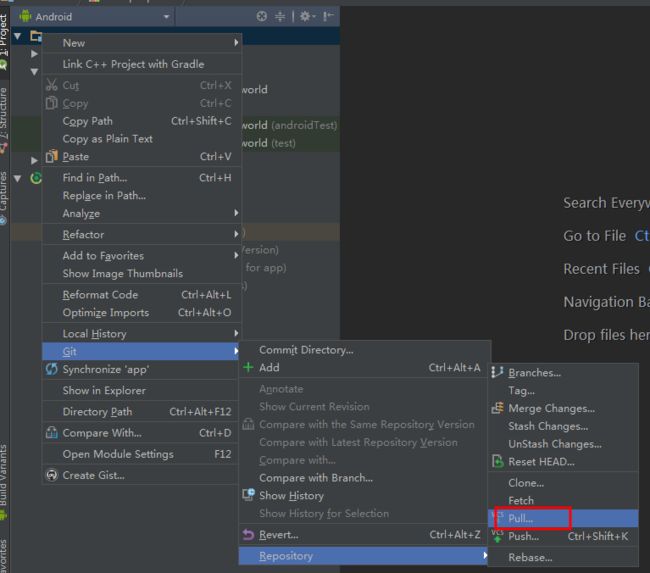Image resolution: width=650 pixels, height=573 pixels.
Task: Click the Compare With… icon
Action: click(x=51, y=432)
